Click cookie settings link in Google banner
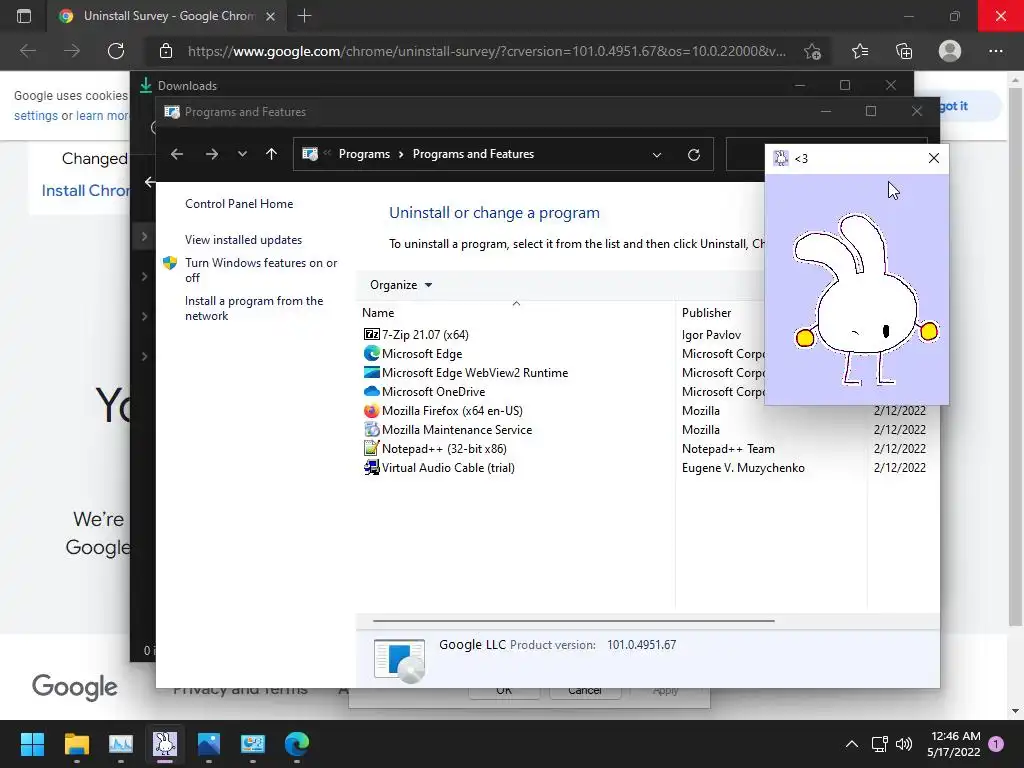Image resolution: width=1024 pixels, height=768 pixels. pos(36,116)
